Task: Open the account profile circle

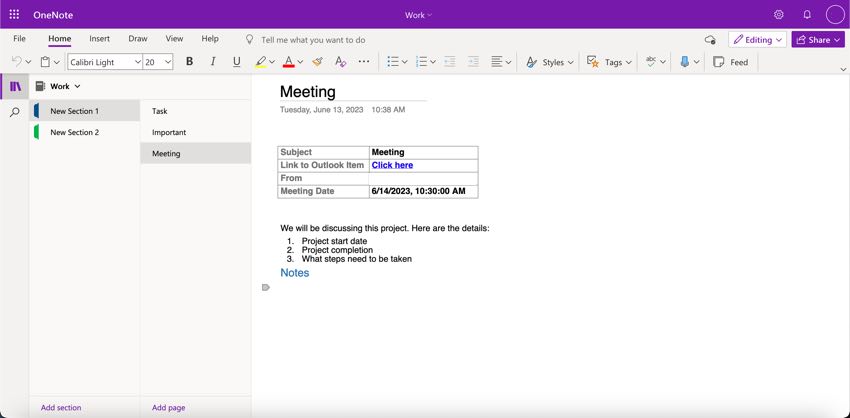Action: 835,15
